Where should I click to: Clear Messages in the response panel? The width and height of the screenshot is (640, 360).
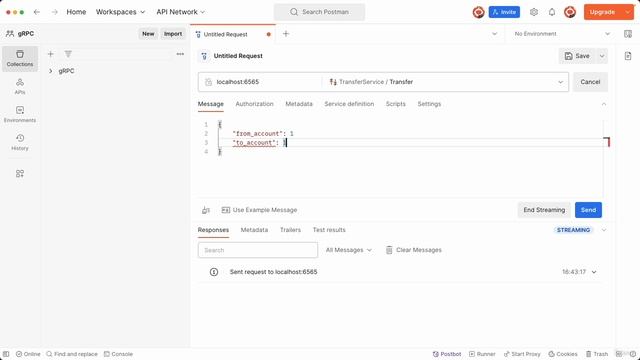[x=414, y=250]
